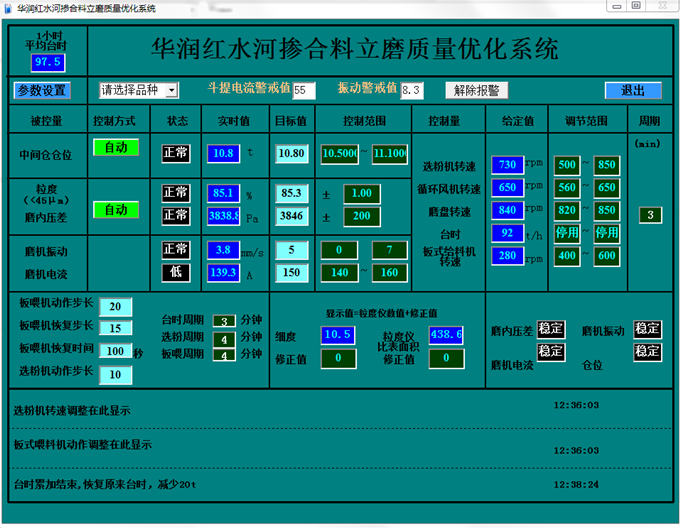Click the application icon in the title bar
This screenshot has width=680, height=528.
point(8,7)
